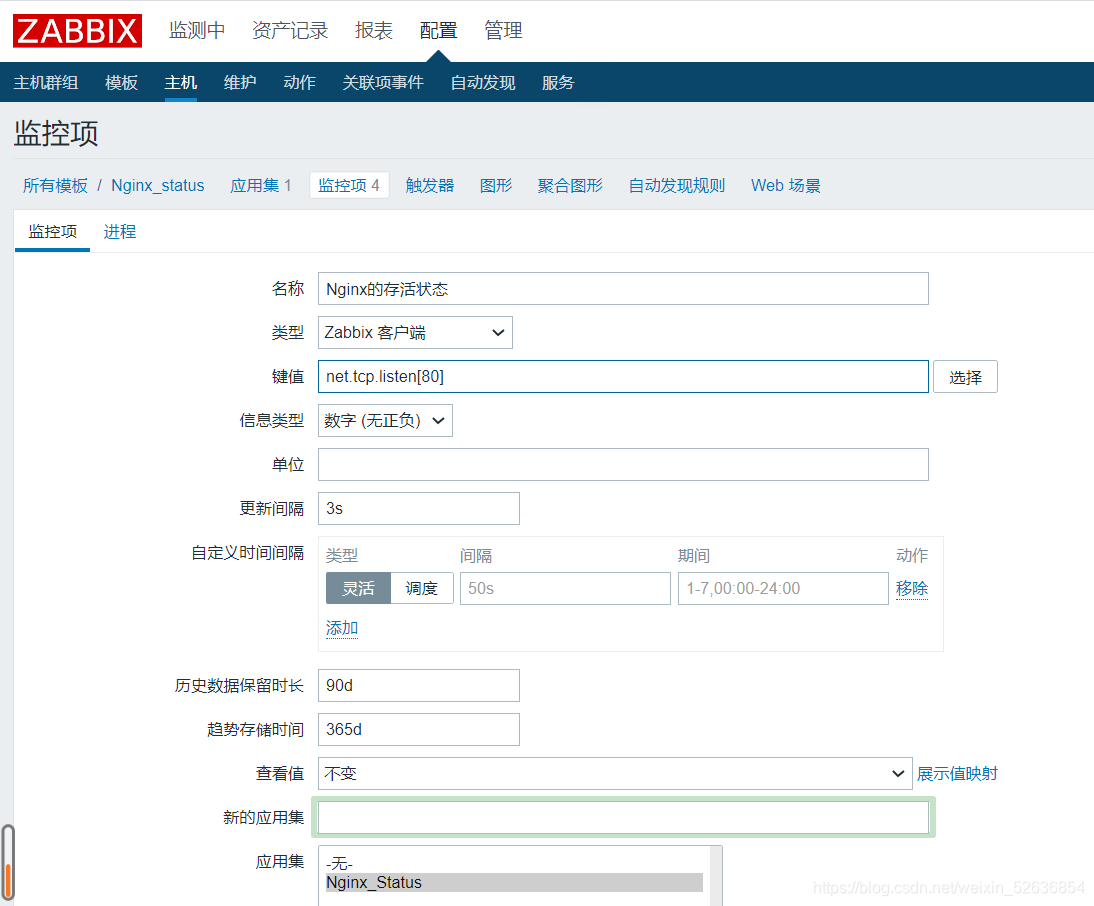Go to 维护 submenu

(x=240, y=82)
